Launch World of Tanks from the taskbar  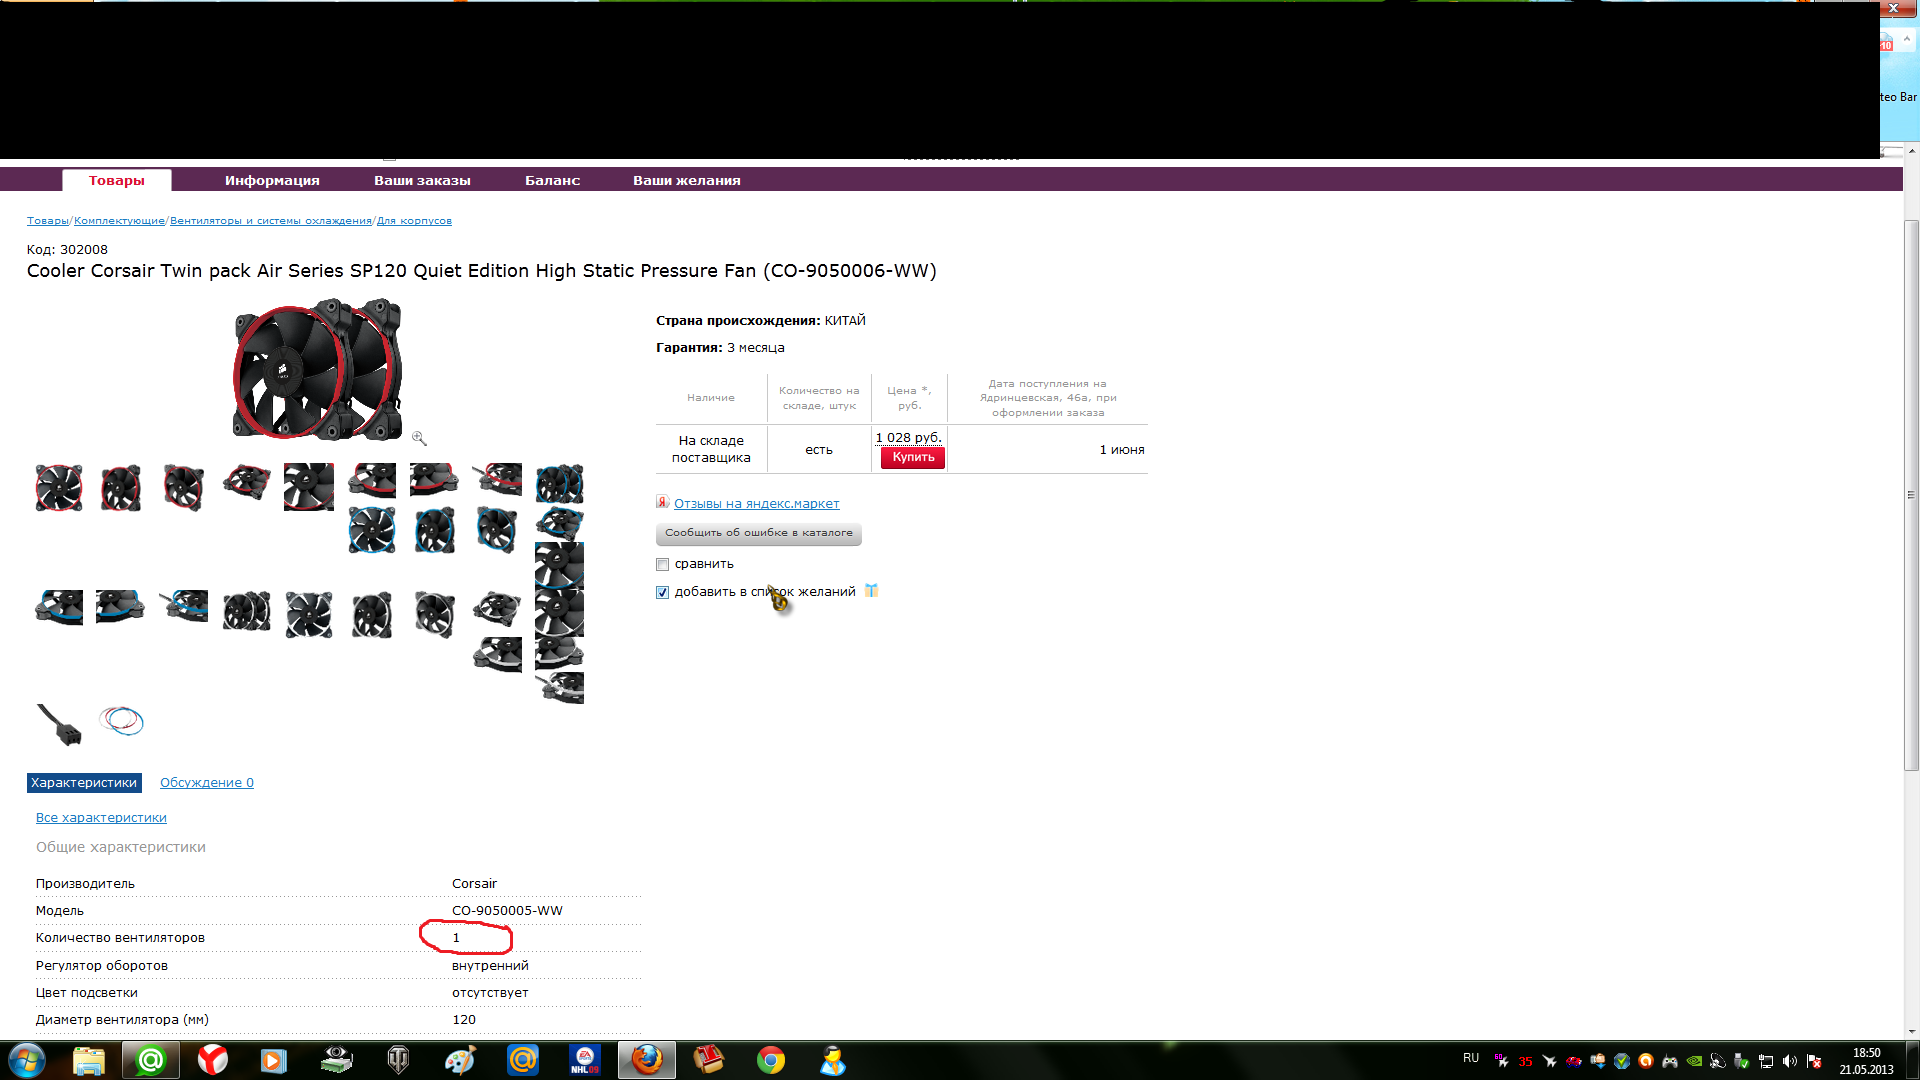point(398,1060)
